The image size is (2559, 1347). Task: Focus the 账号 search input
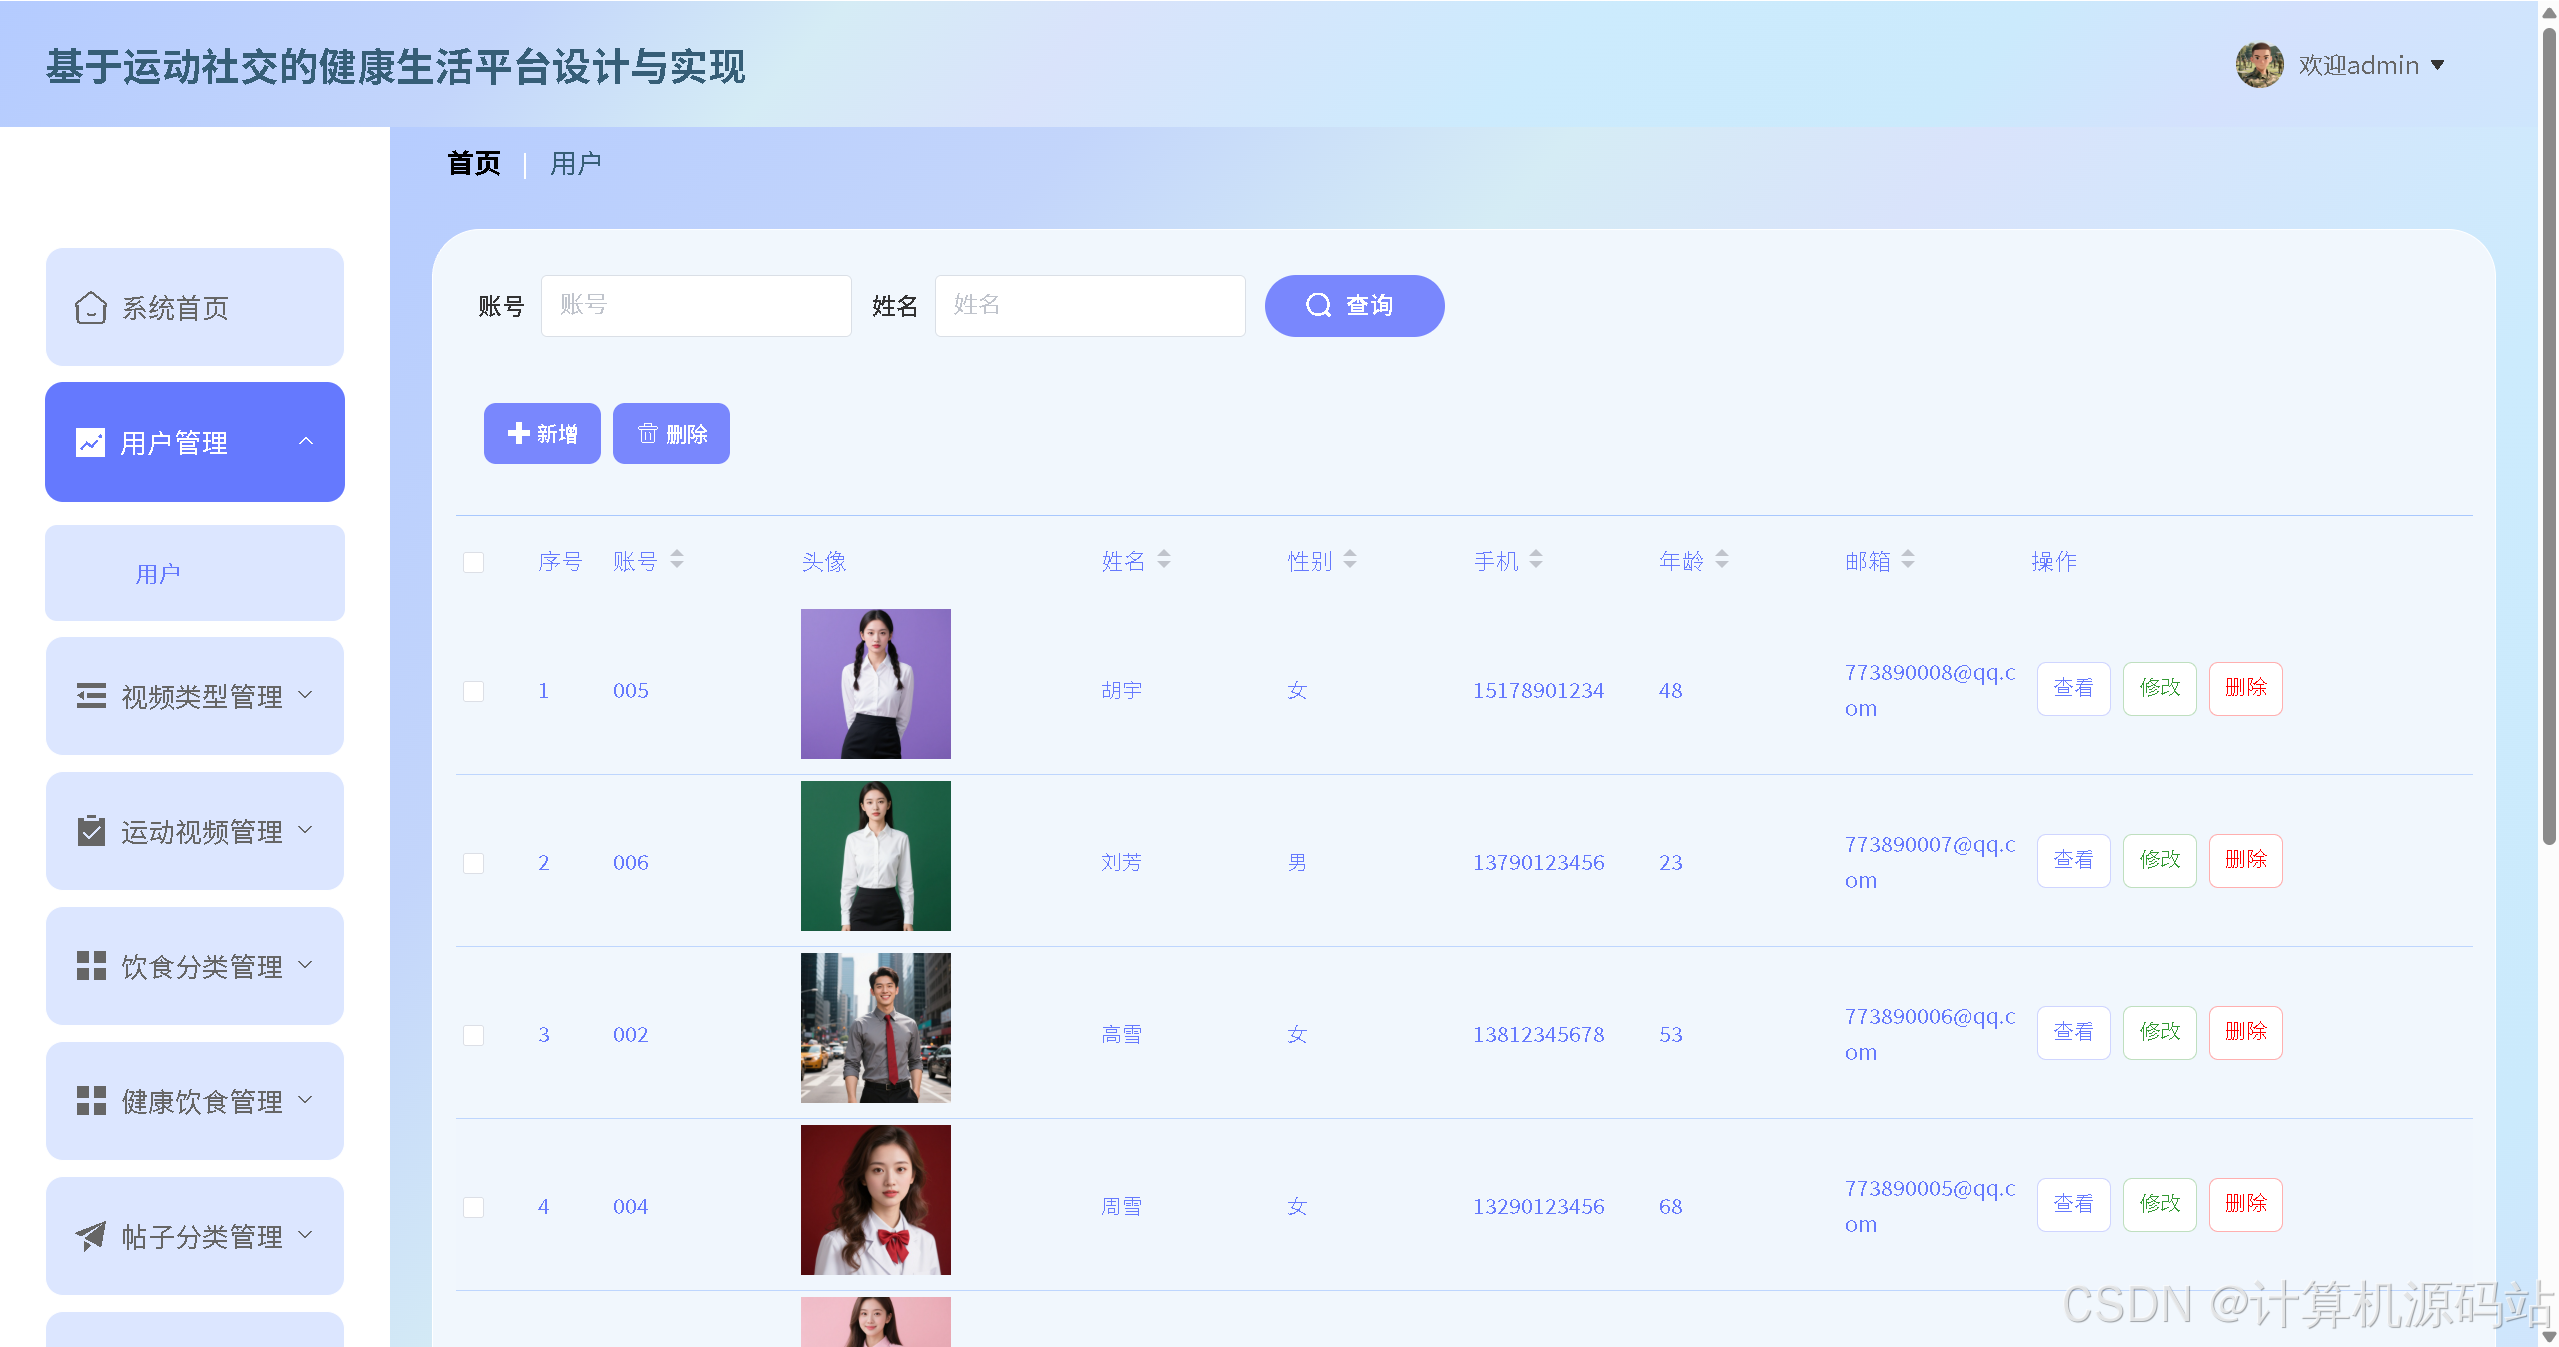(x=696, y=305)
